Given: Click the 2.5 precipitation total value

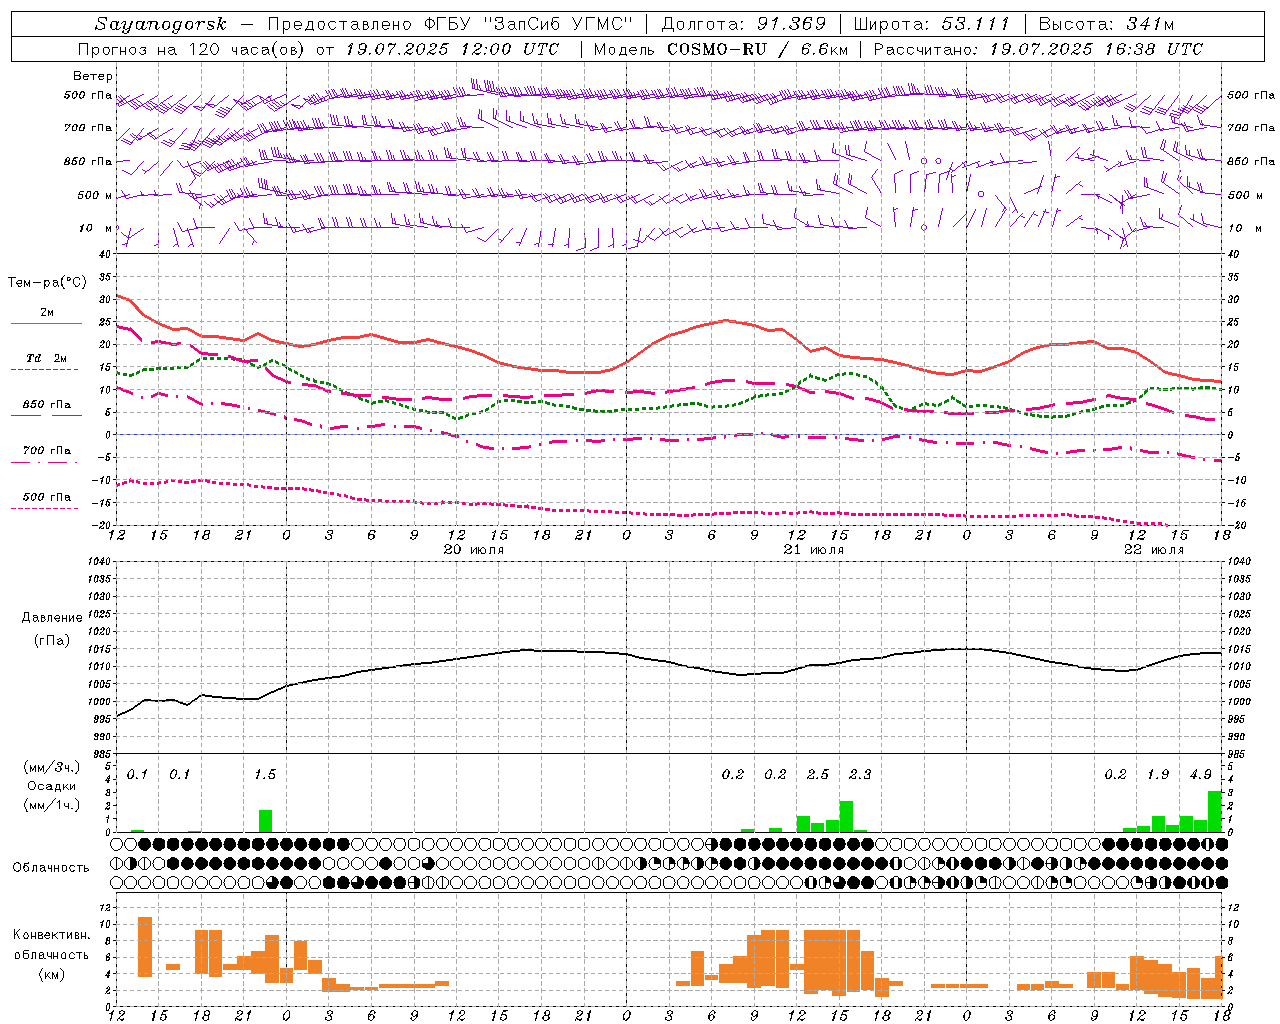Looking at the screenshot, I should (818, 775).
